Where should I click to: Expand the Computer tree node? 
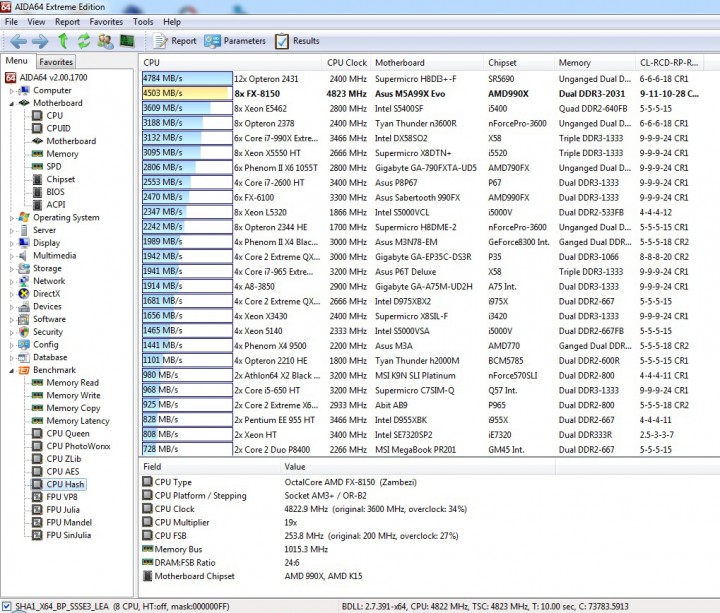pos(11,91)
